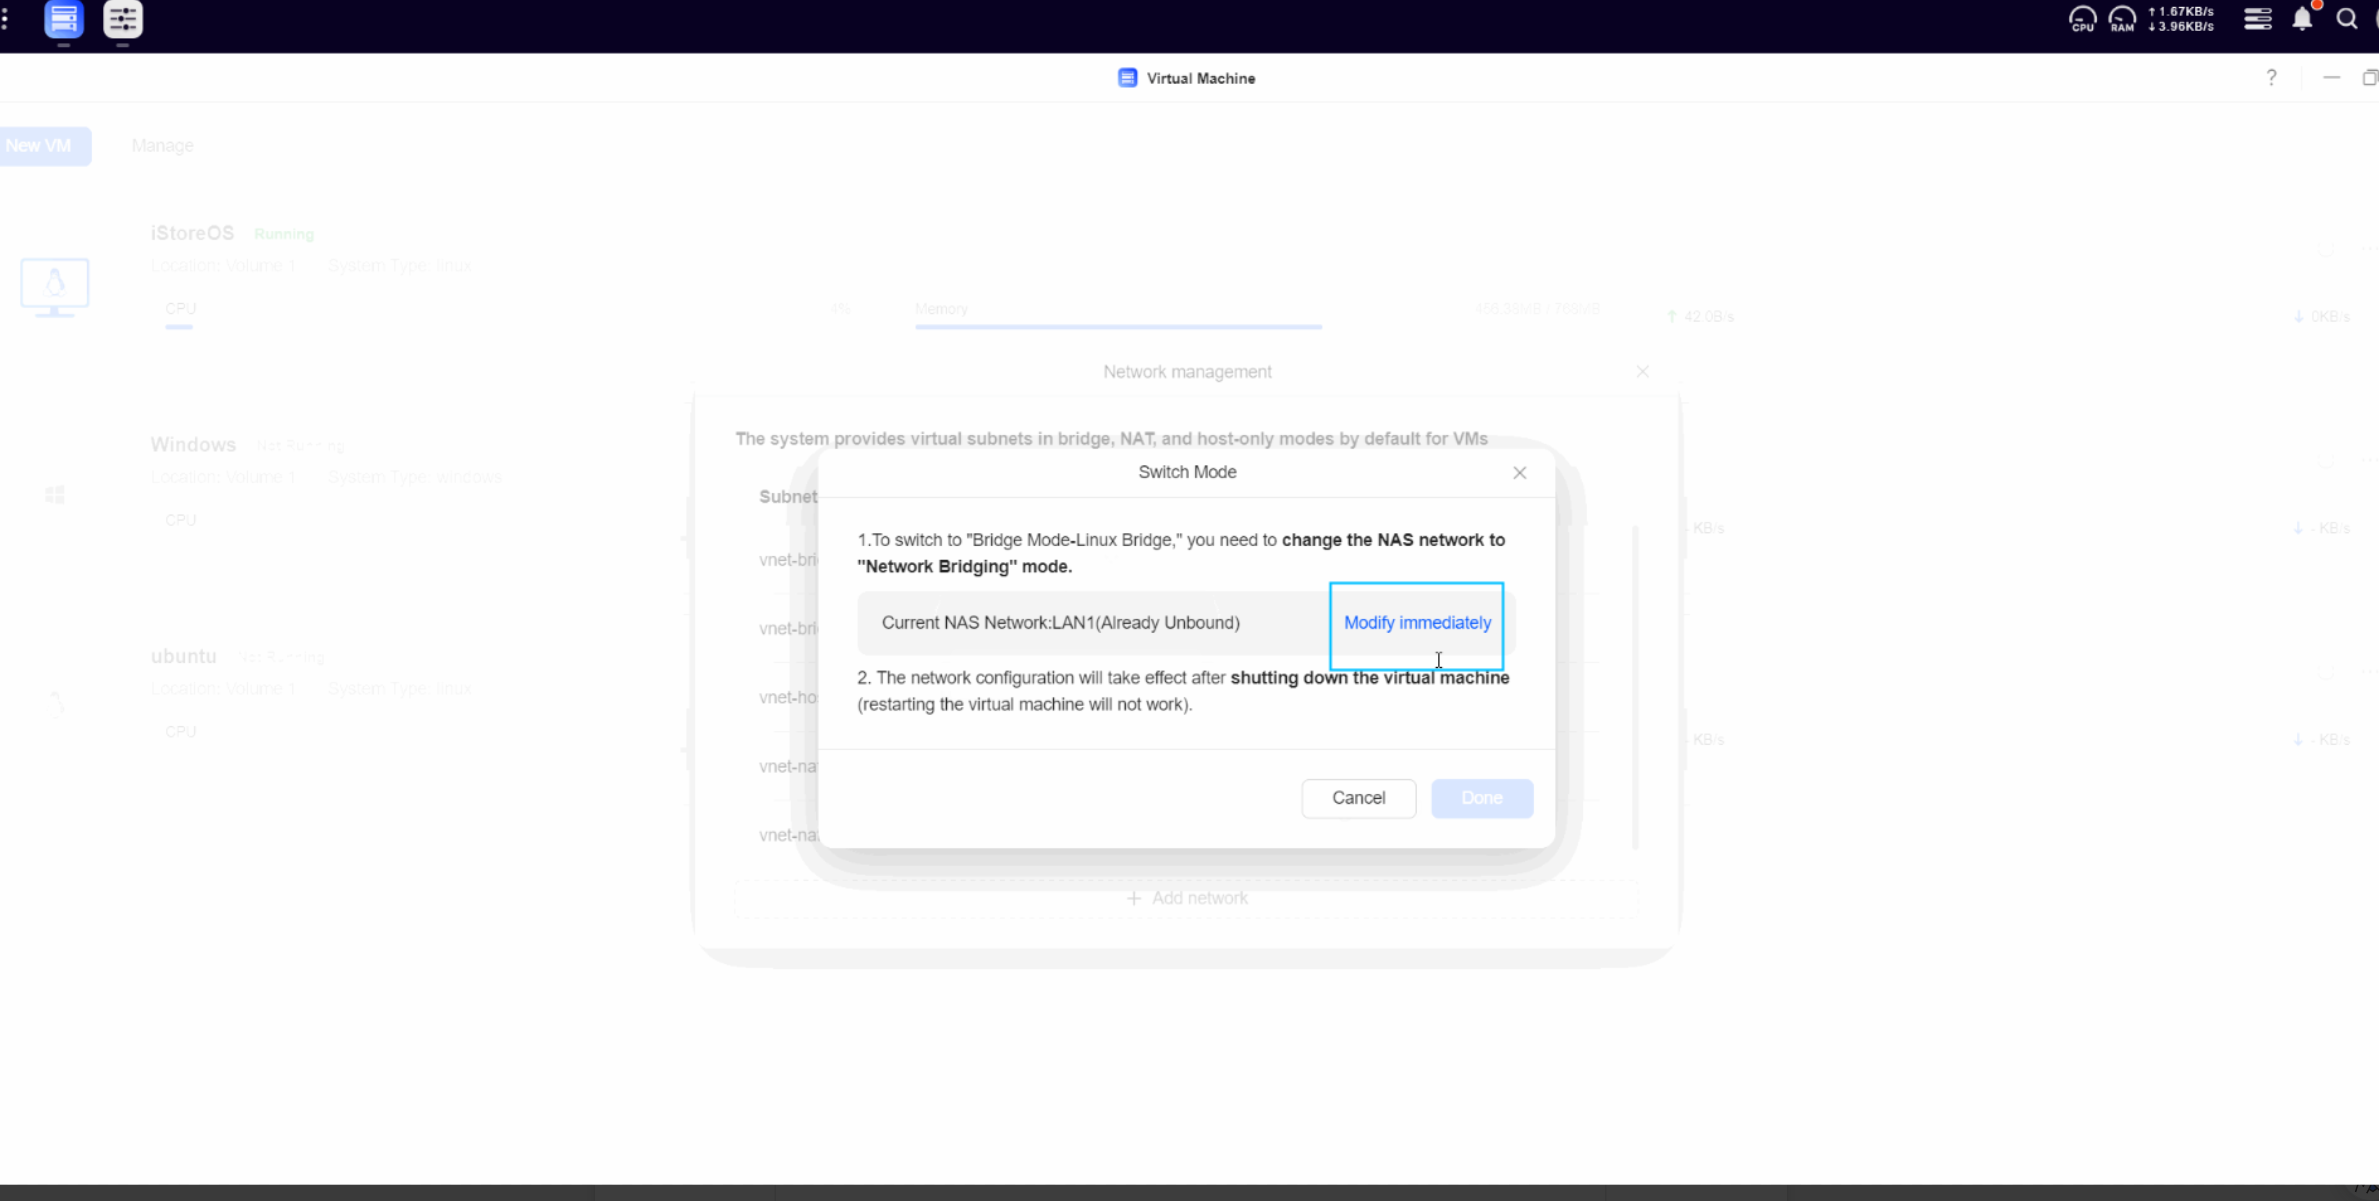Screen dimensions: 2379x1201
Task: Open the notification bell
Action: [2302, 19]
